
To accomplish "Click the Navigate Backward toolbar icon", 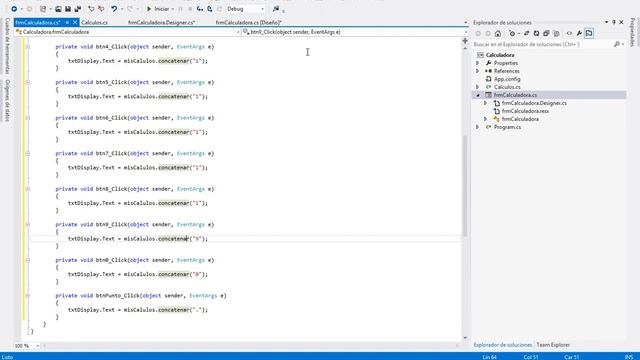I will 14,9.
